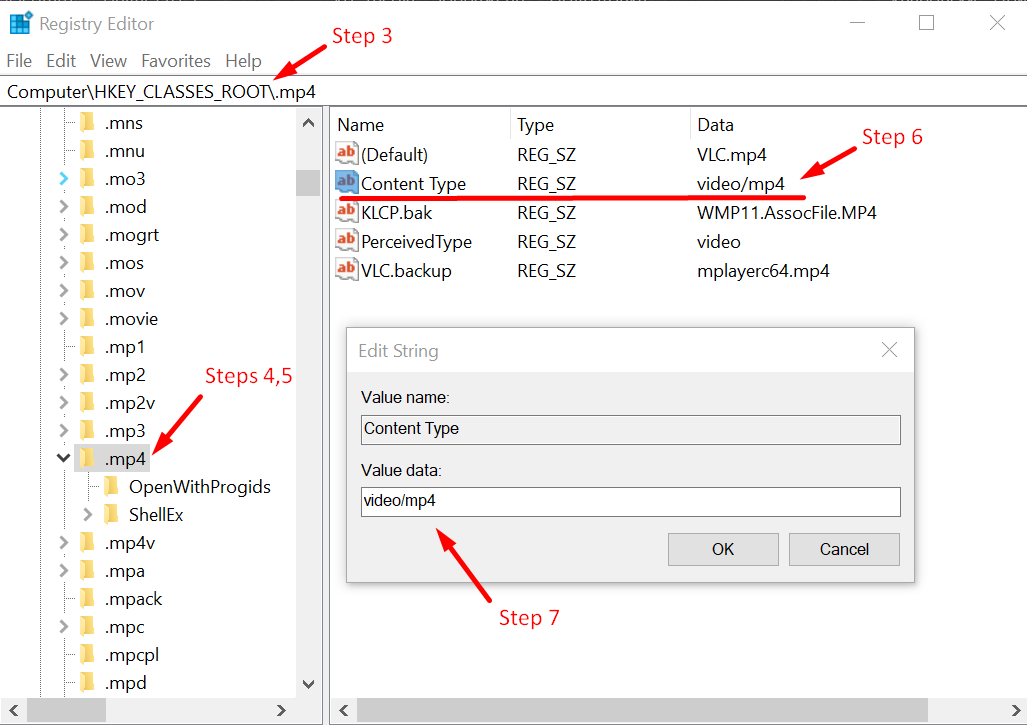Click the mplayerc64.mp4 data cell
Image resolution: width=1027 pixels, height=725 pixels.
763,270
